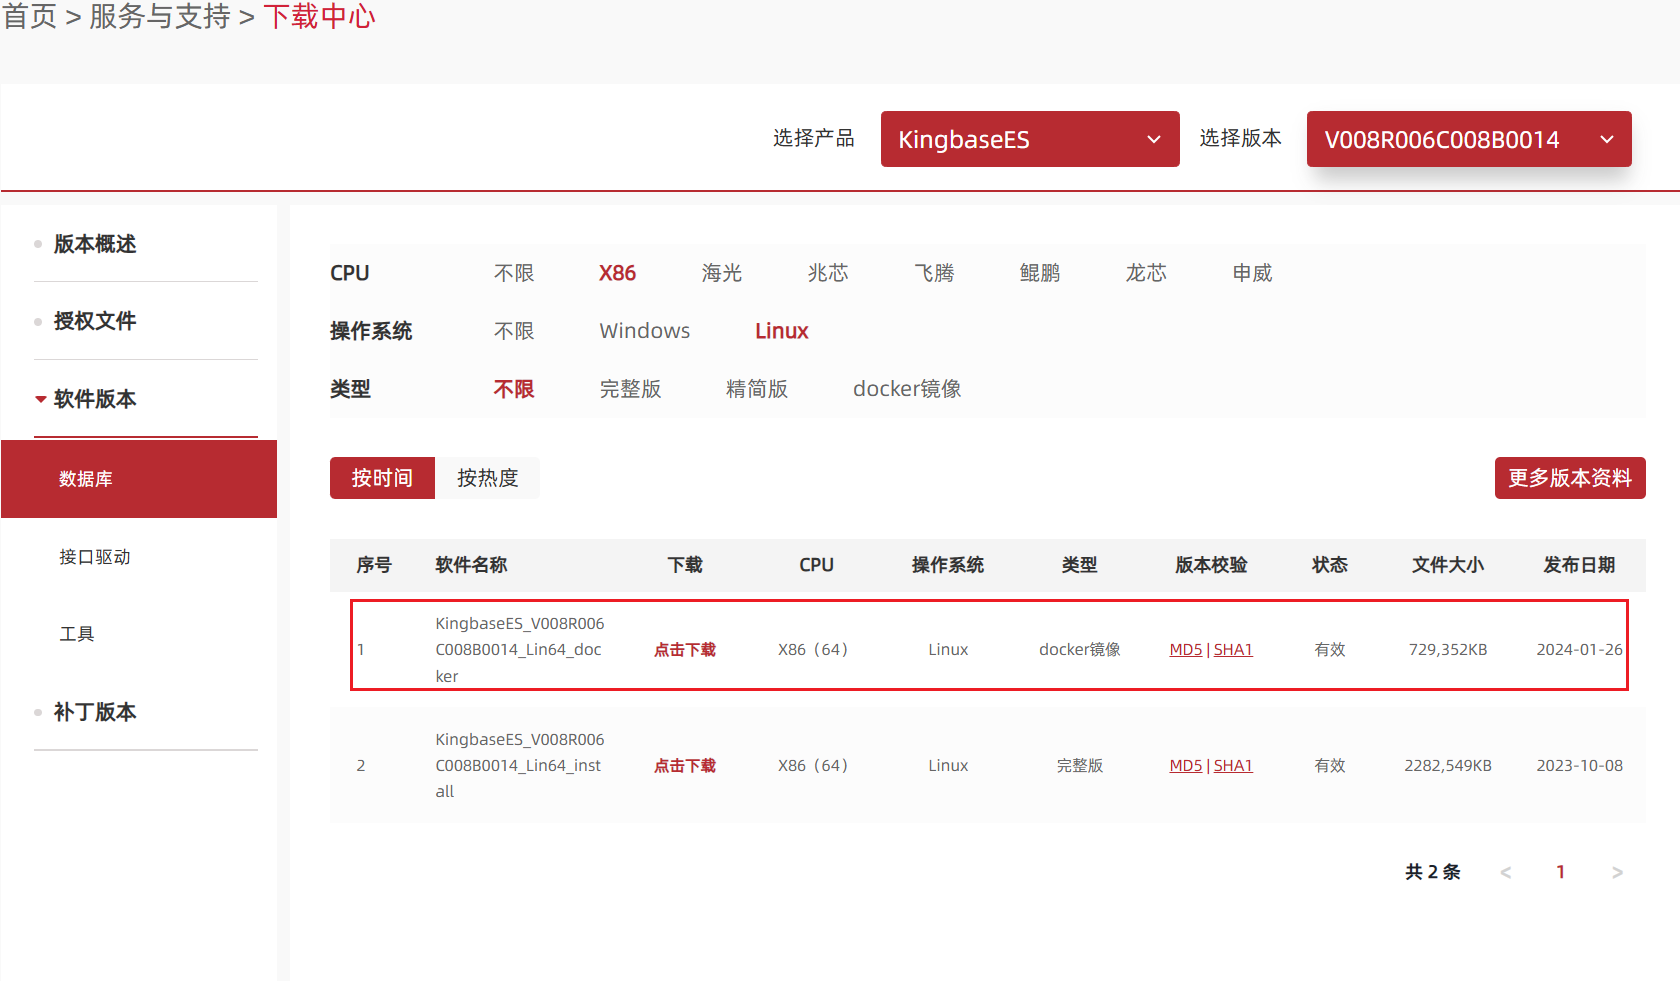Go to 首页 breadcrumb link
The width and height of the screenshot is (1680, 981).
[x=29, y=16]
